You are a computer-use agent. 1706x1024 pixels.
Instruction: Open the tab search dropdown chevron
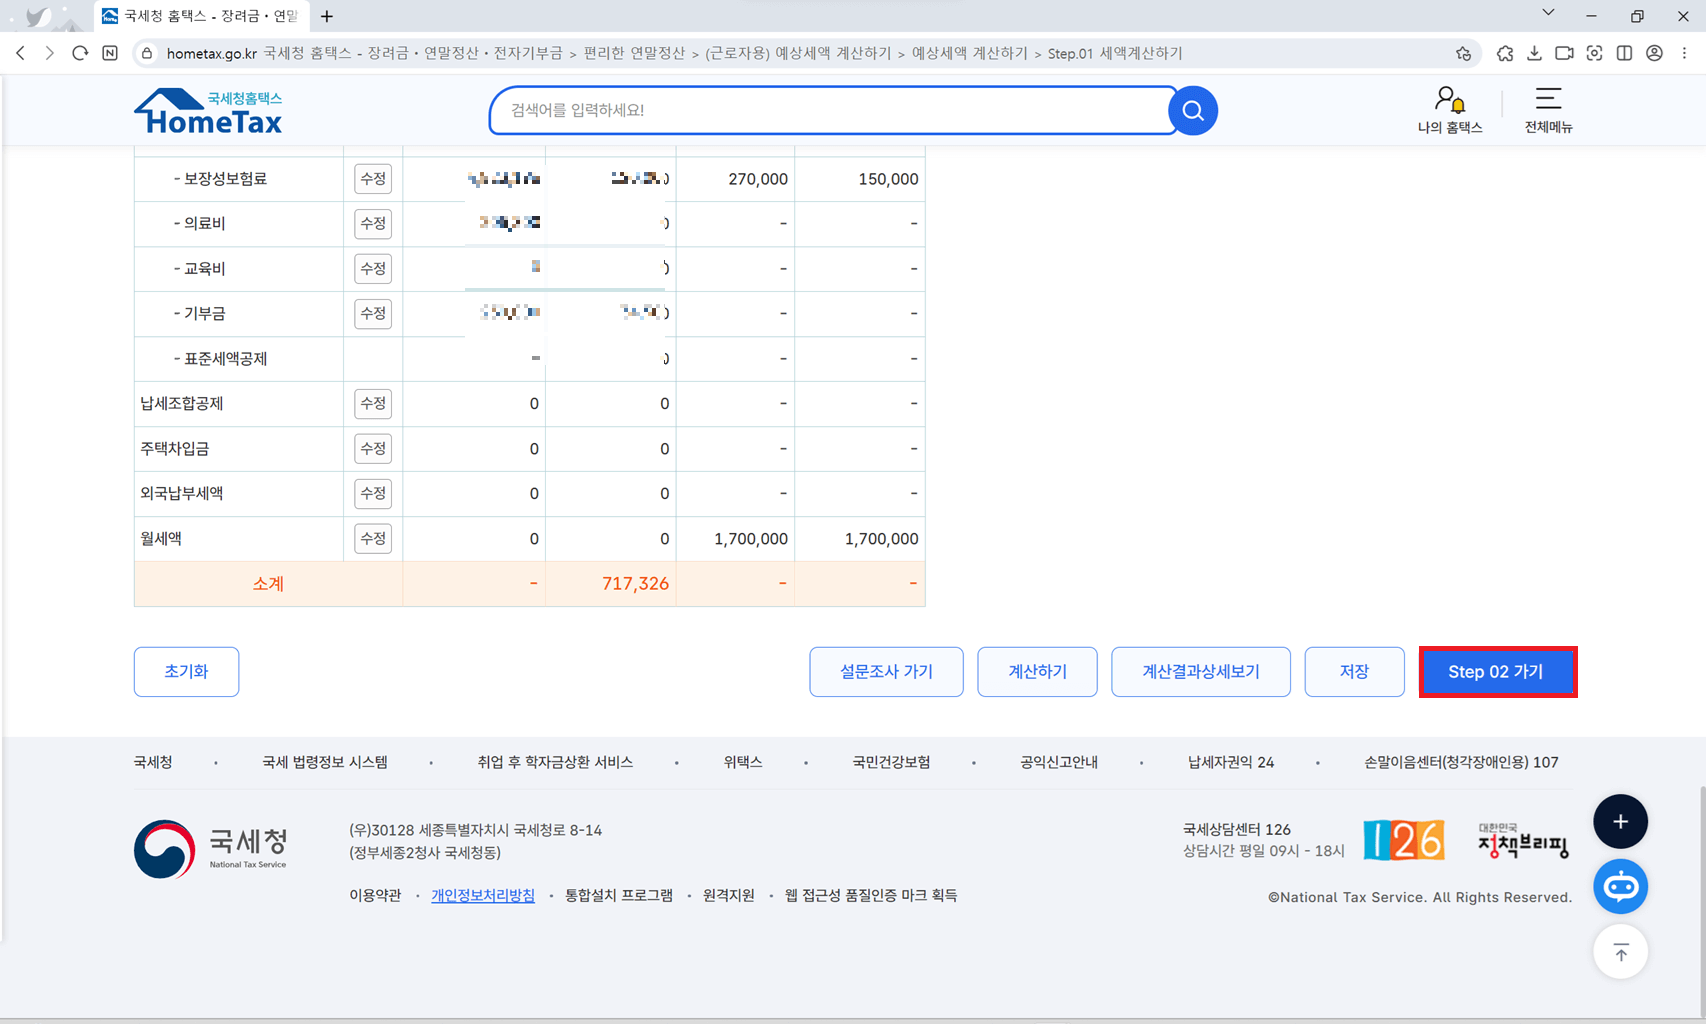click(x=1548, y=13)
